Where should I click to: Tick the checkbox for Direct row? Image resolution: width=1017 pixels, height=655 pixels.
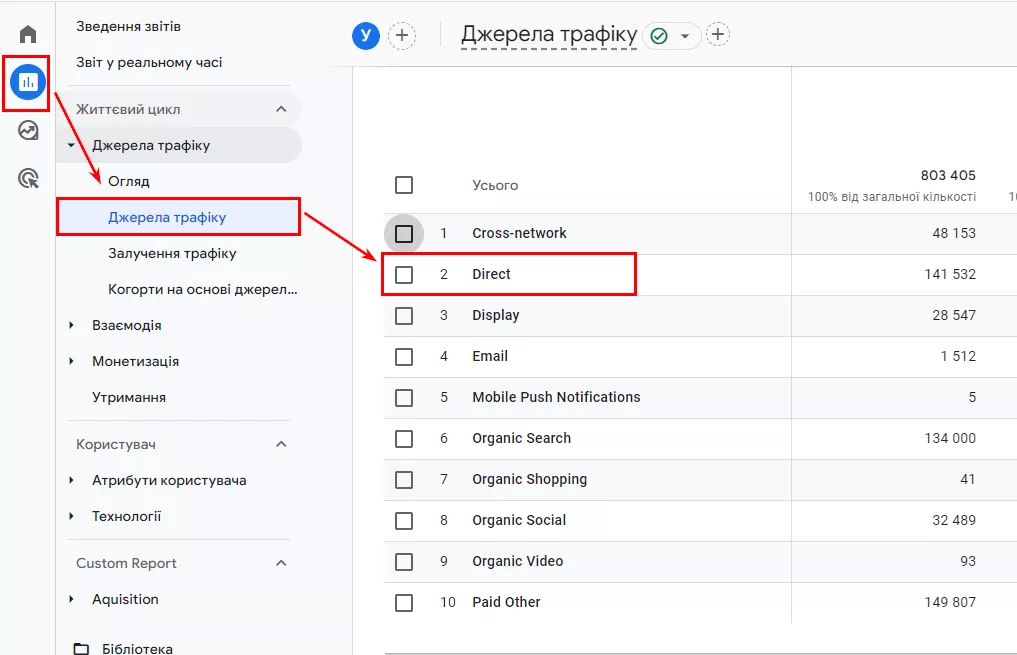click(404, 274)
